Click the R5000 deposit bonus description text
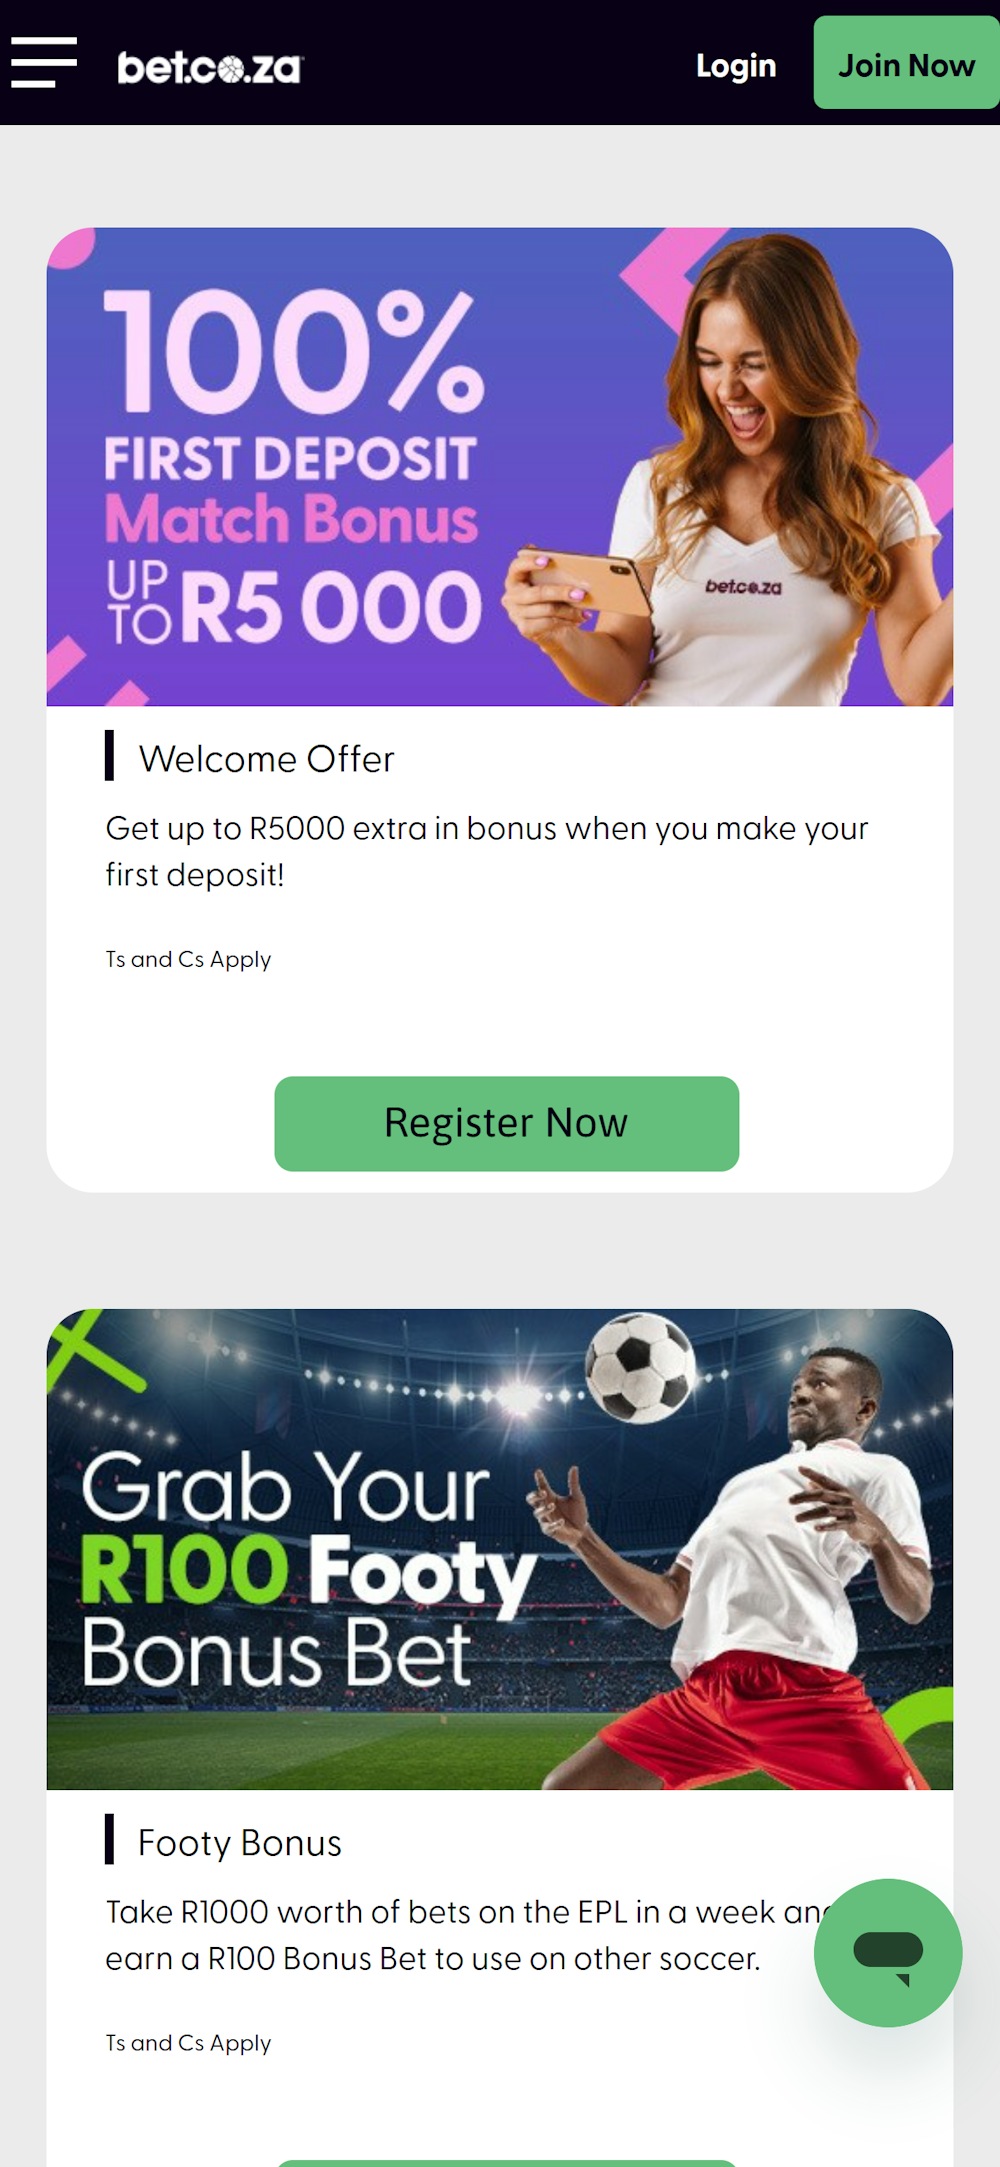 (487, 850)
